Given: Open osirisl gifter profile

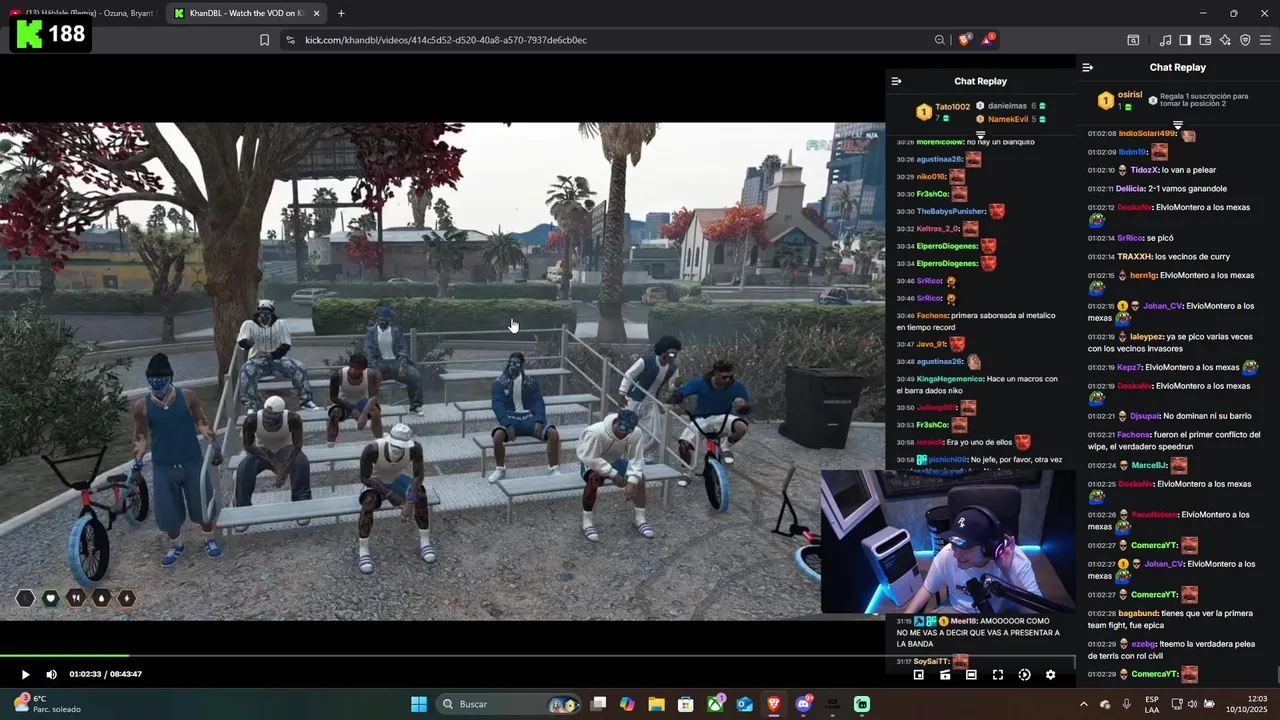Looking at the screenshot, I should (1130, 94).
